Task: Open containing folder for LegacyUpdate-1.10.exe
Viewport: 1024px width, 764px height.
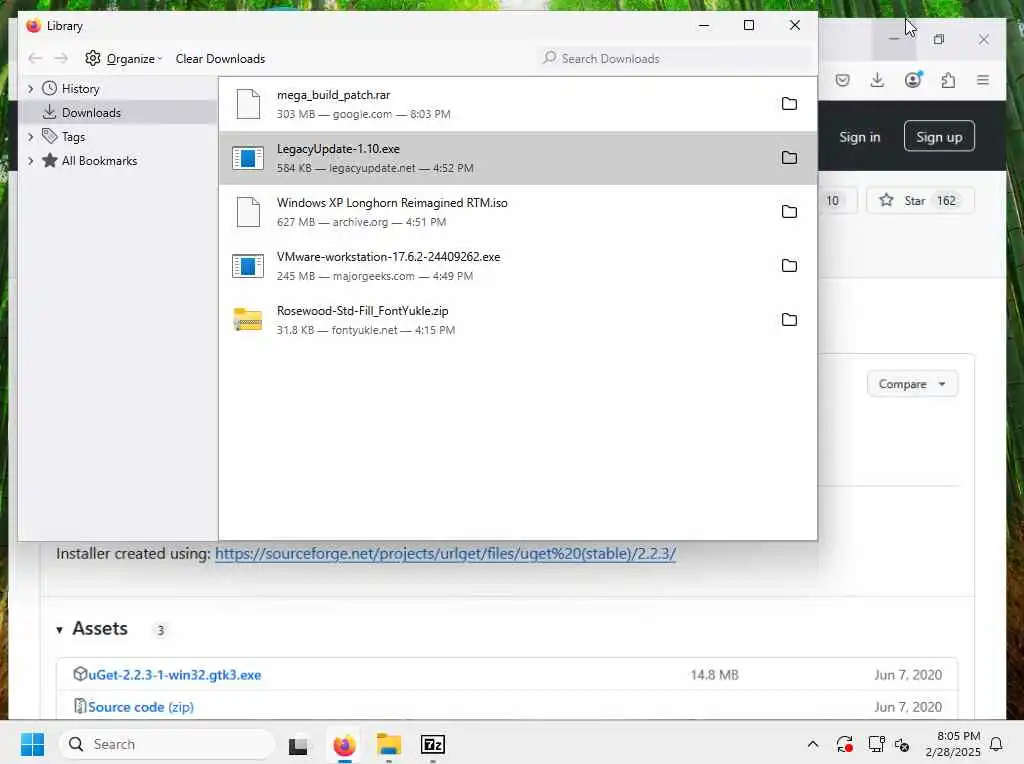Action: 789,158
